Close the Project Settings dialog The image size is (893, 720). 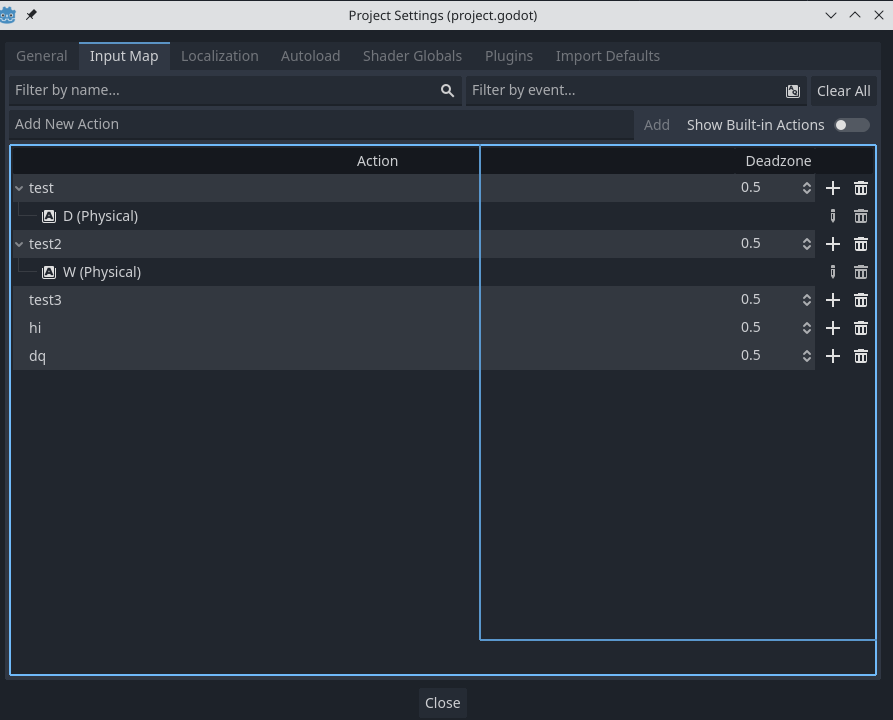click(442, 702)
